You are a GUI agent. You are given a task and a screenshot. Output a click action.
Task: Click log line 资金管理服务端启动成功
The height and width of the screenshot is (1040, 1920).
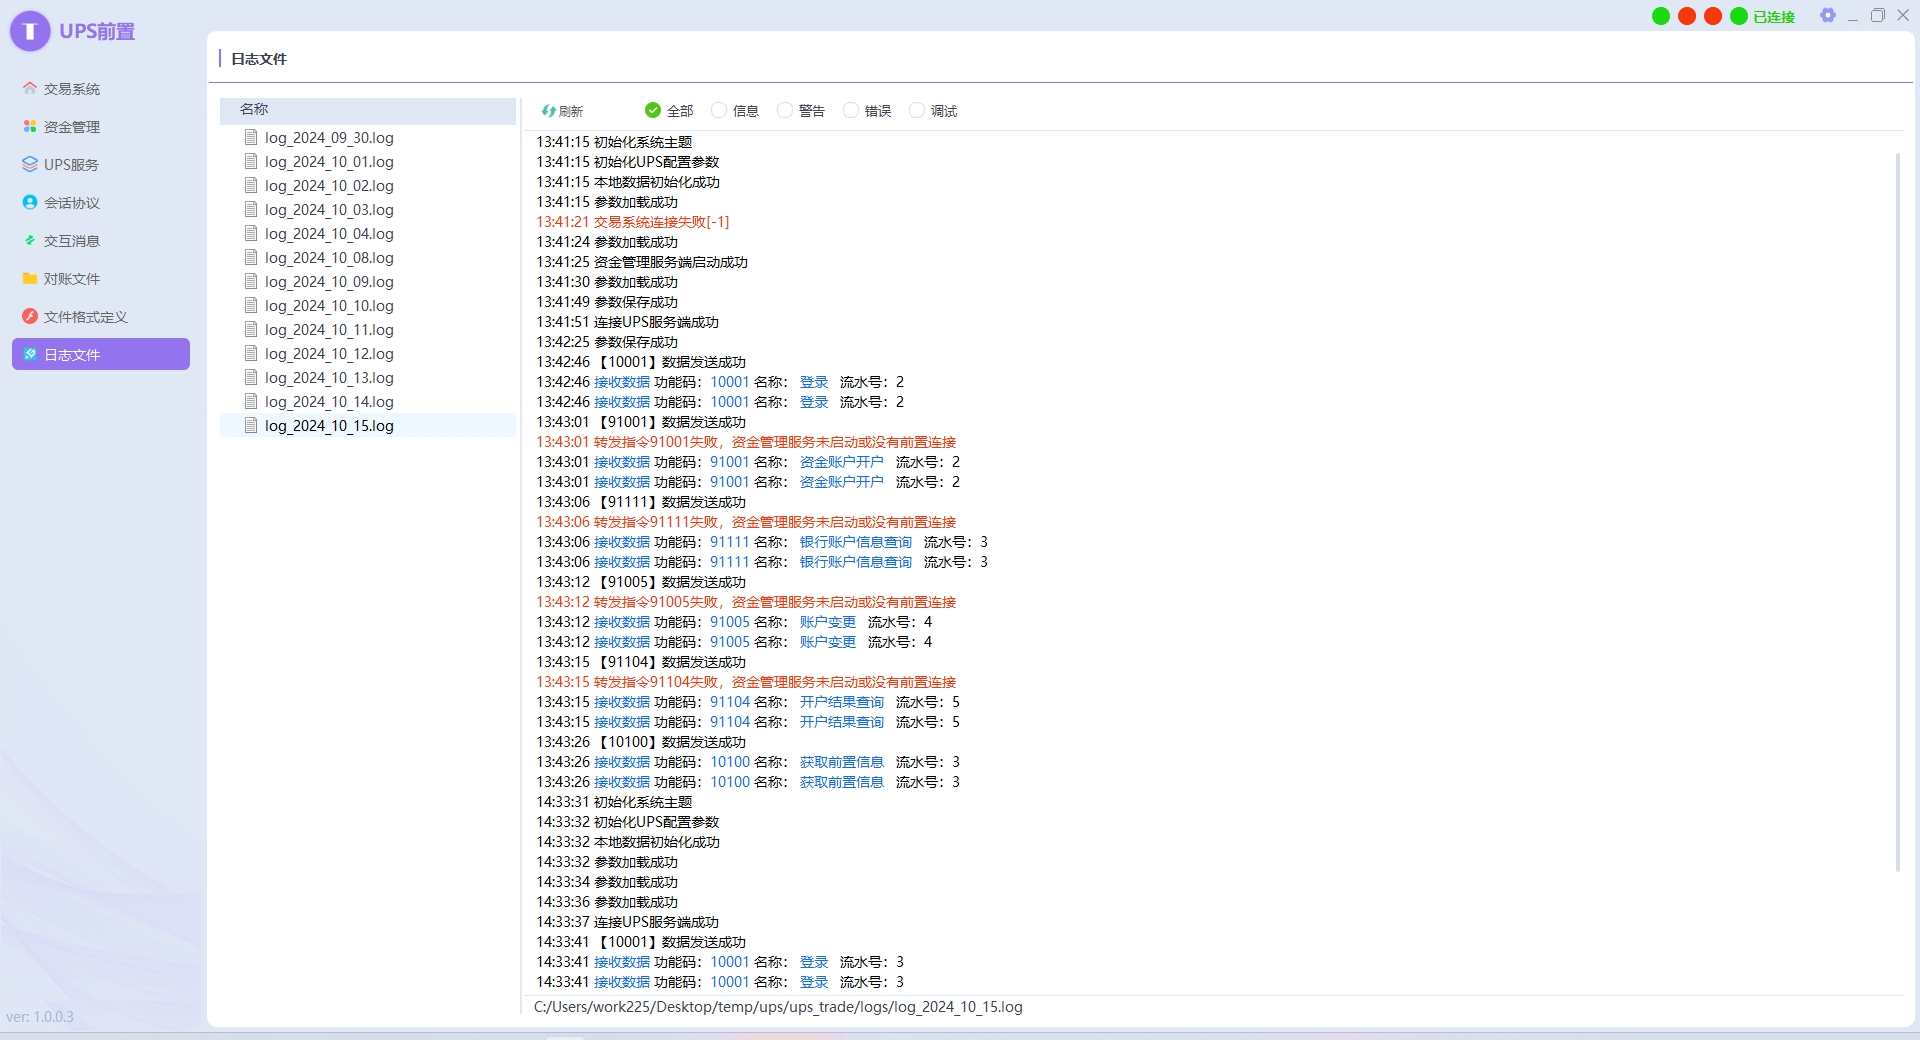pos(642,262)
